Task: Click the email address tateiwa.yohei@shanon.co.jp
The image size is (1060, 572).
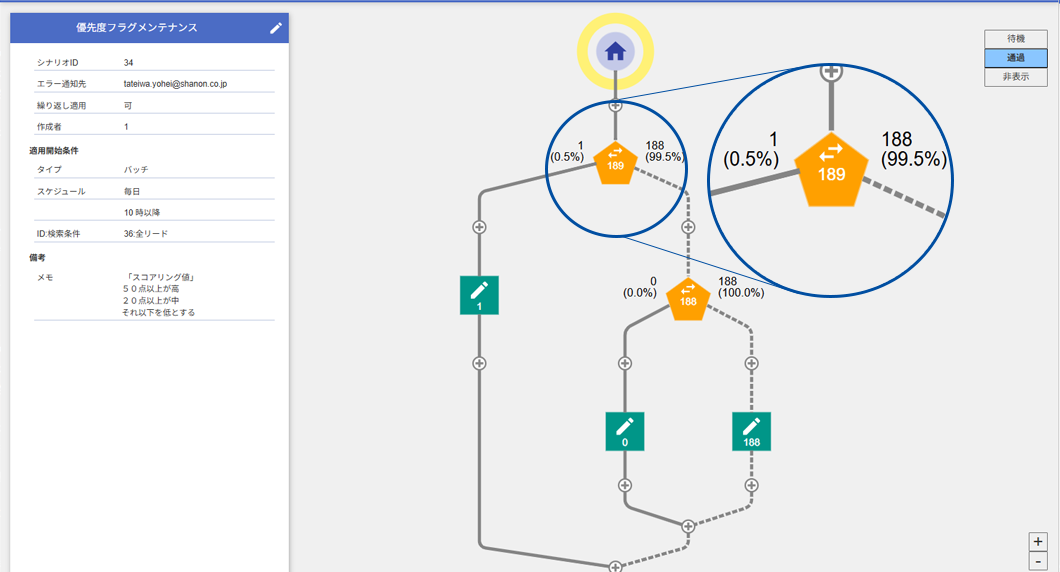Action: (175, 84)
